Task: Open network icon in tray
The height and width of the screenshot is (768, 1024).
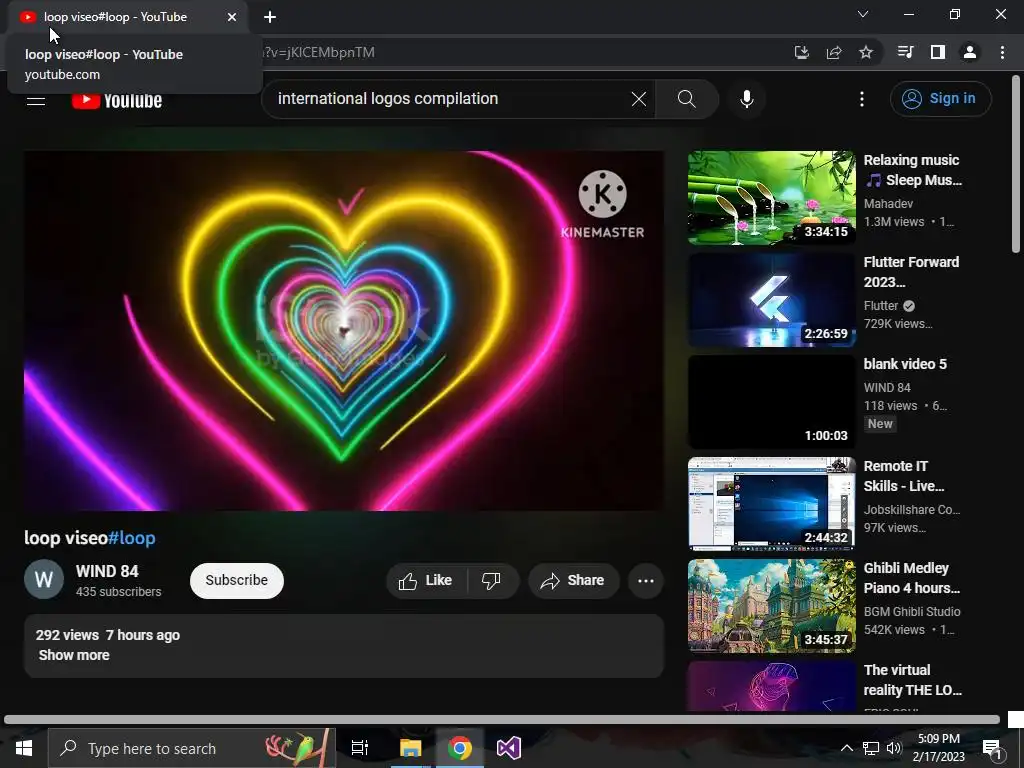Action: click(871, 748)
